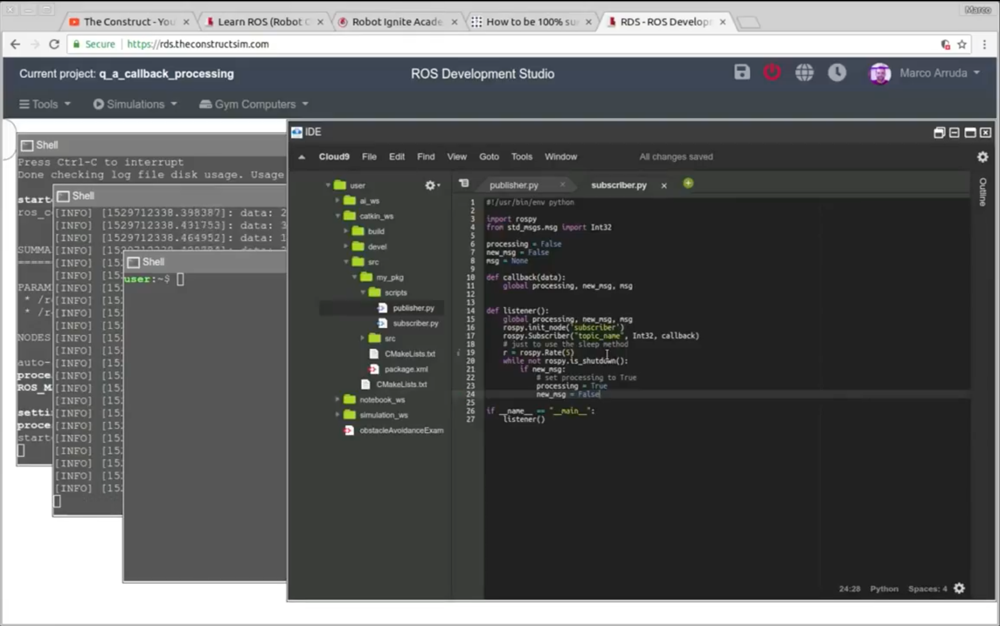Screen dimensions: 1000x626
Task: Click the front Shell window title icon
Action: (133, 262)
